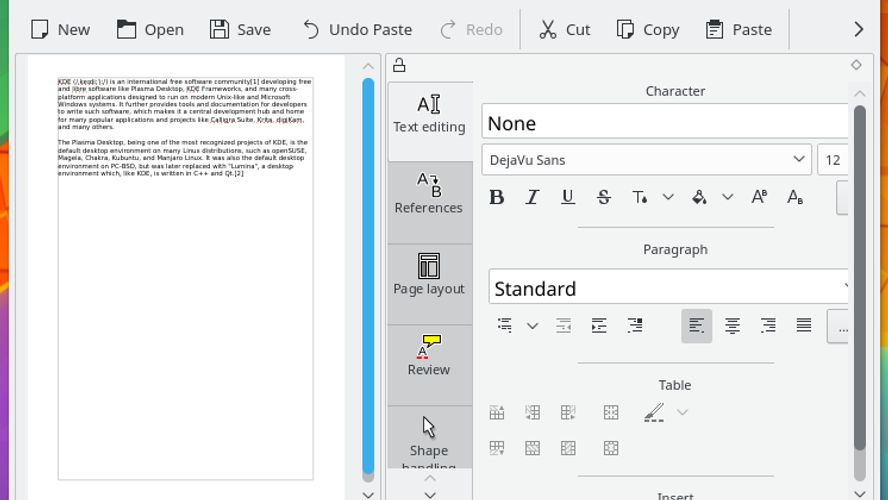888x500 pixels.
Task: Cut the selected text
Action: tap(565, 29)
